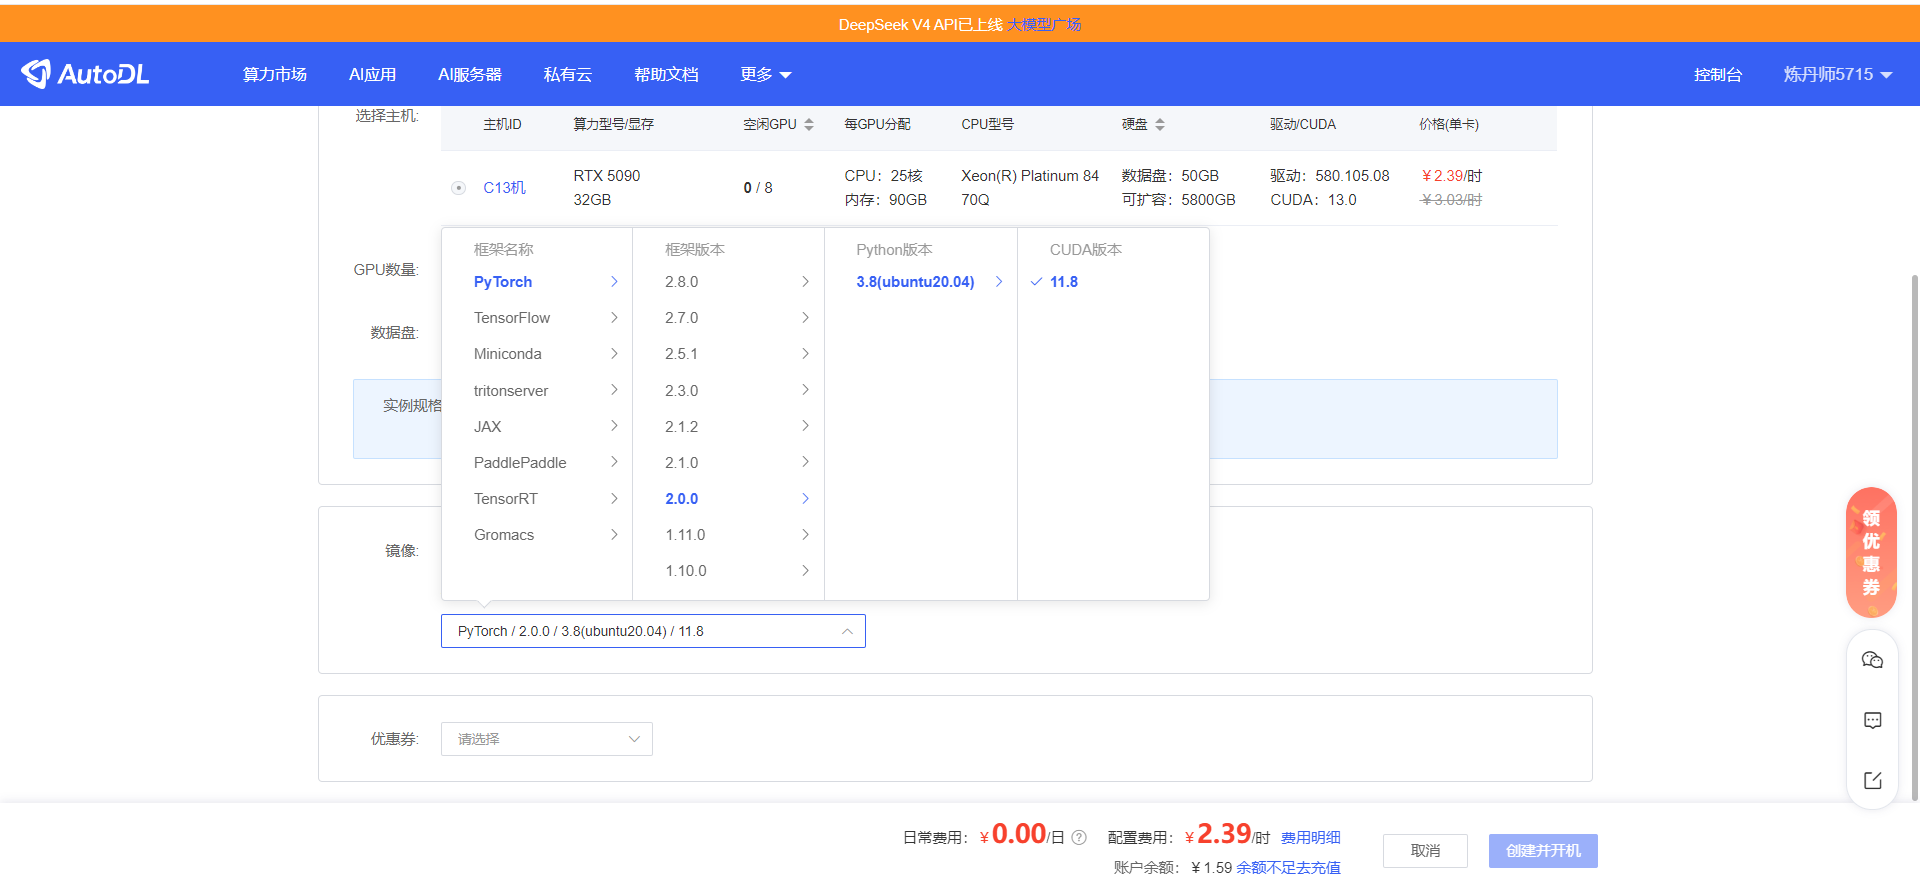
Task: Open the user menu 炼丹师5715
Action: pos(1838,74)
